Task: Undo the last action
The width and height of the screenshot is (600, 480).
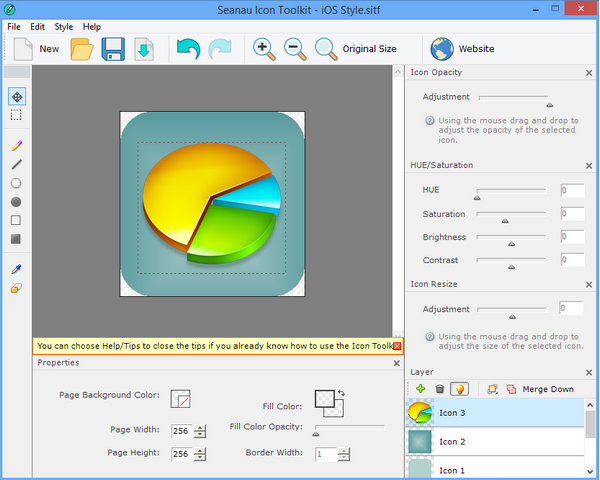Action: [x=188, y=49]
